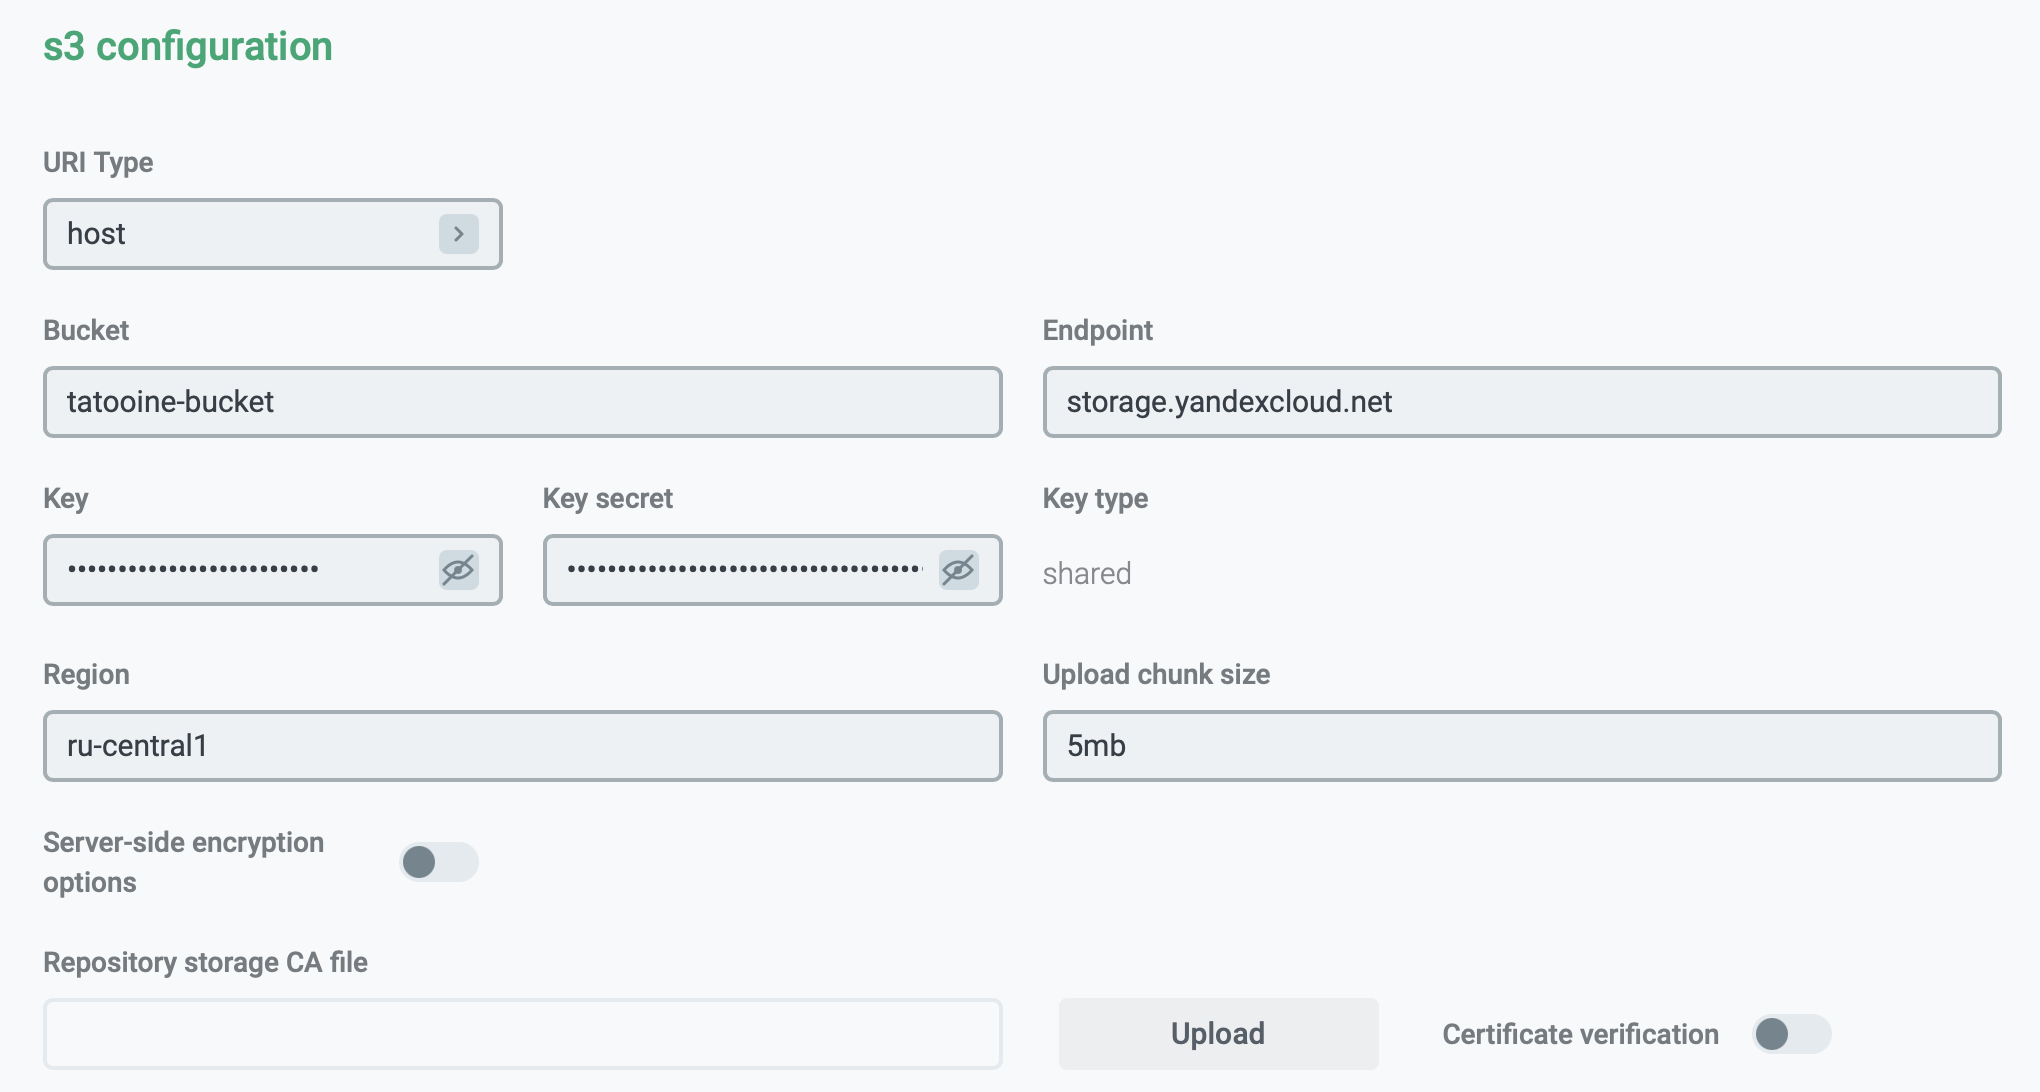The image size is (2040, 1092).
Task: Turn on the Certificate verification switch
Action: (x=1790, y=1034)
